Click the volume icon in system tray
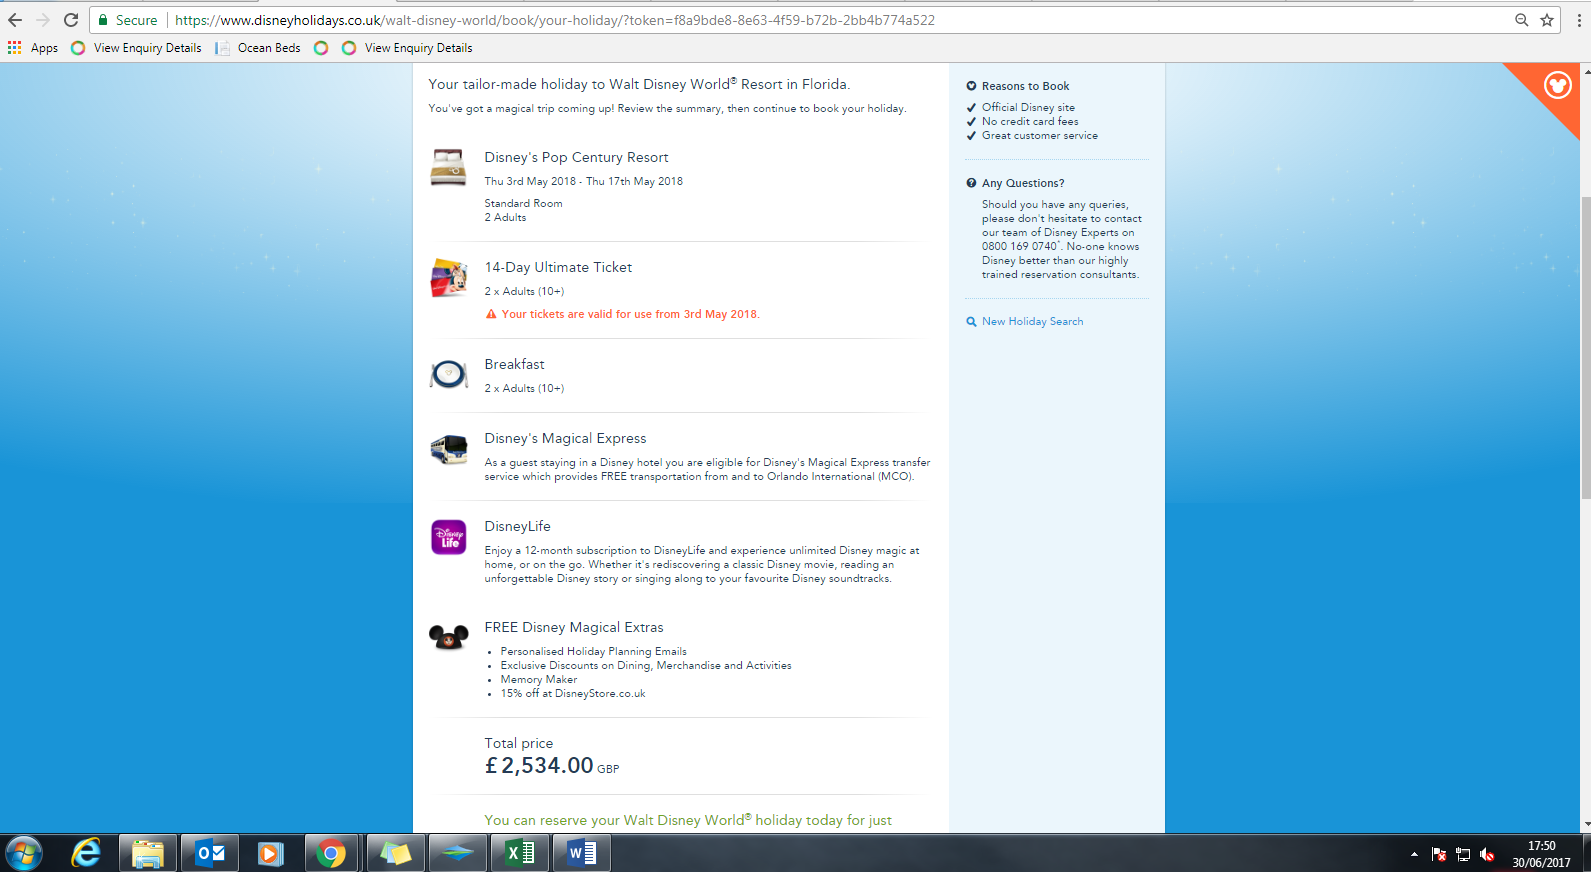This screenshot has width=1591, height=872. 1487,854
